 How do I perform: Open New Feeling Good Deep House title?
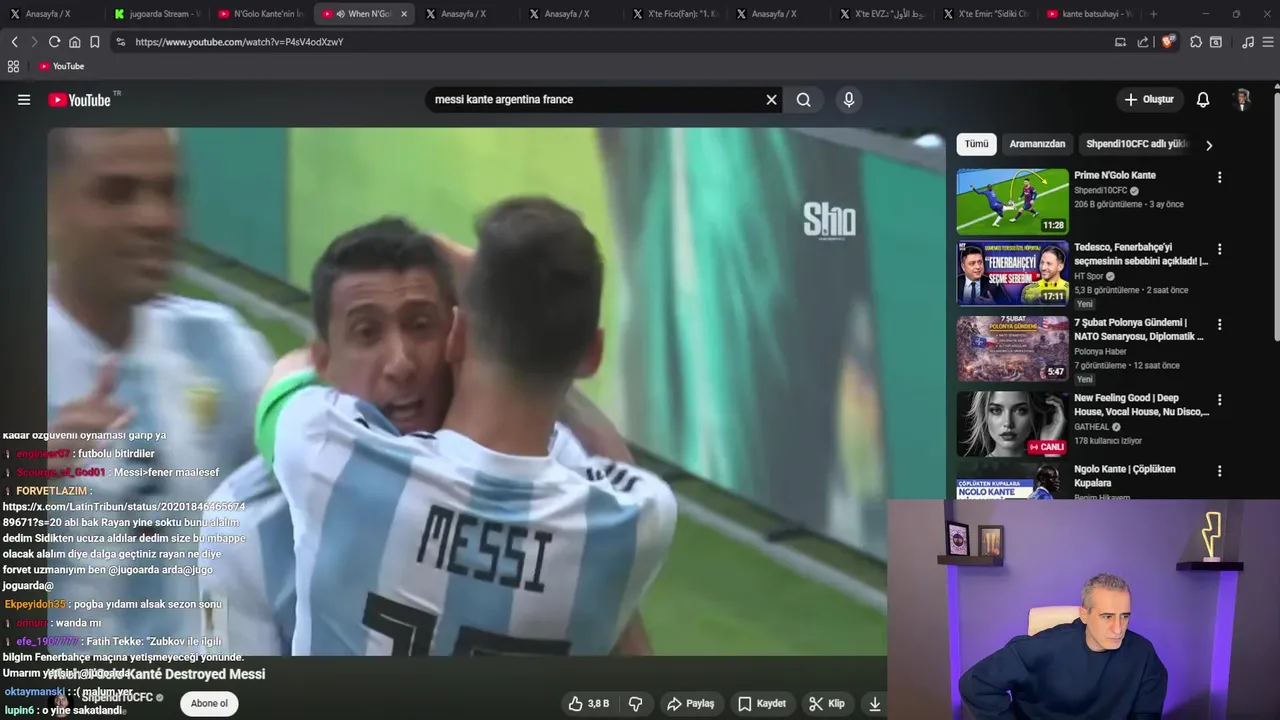[x=1141, y=405]
